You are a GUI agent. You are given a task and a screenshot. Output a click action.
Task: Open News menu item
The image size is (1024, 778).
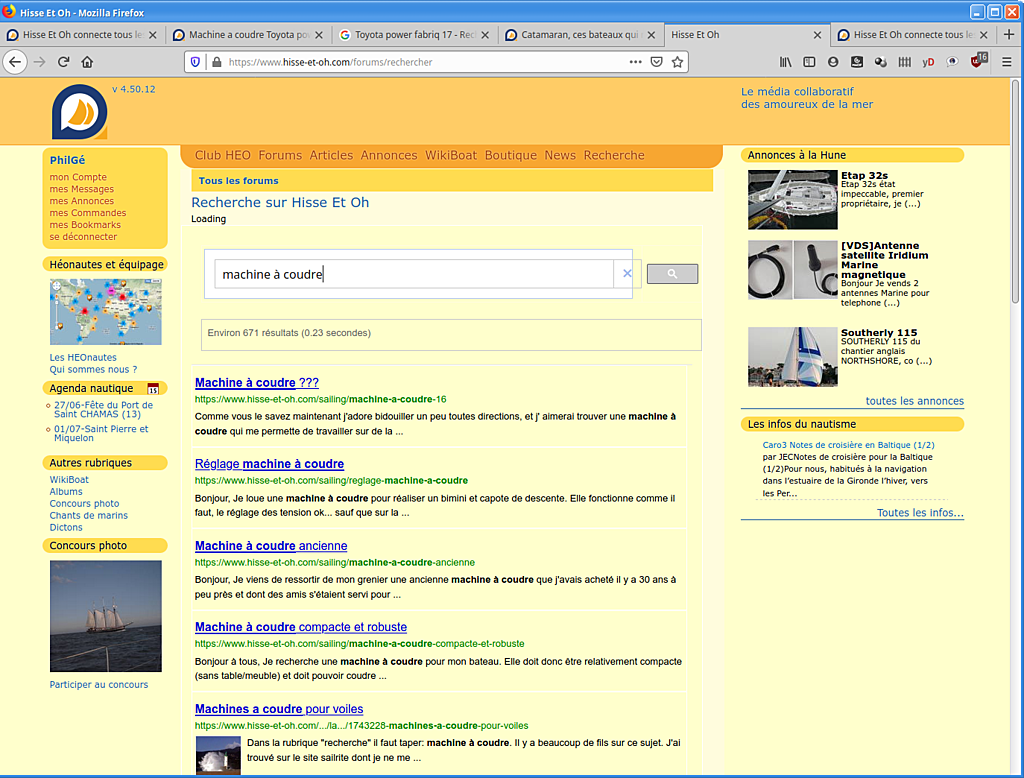point(560,155)
